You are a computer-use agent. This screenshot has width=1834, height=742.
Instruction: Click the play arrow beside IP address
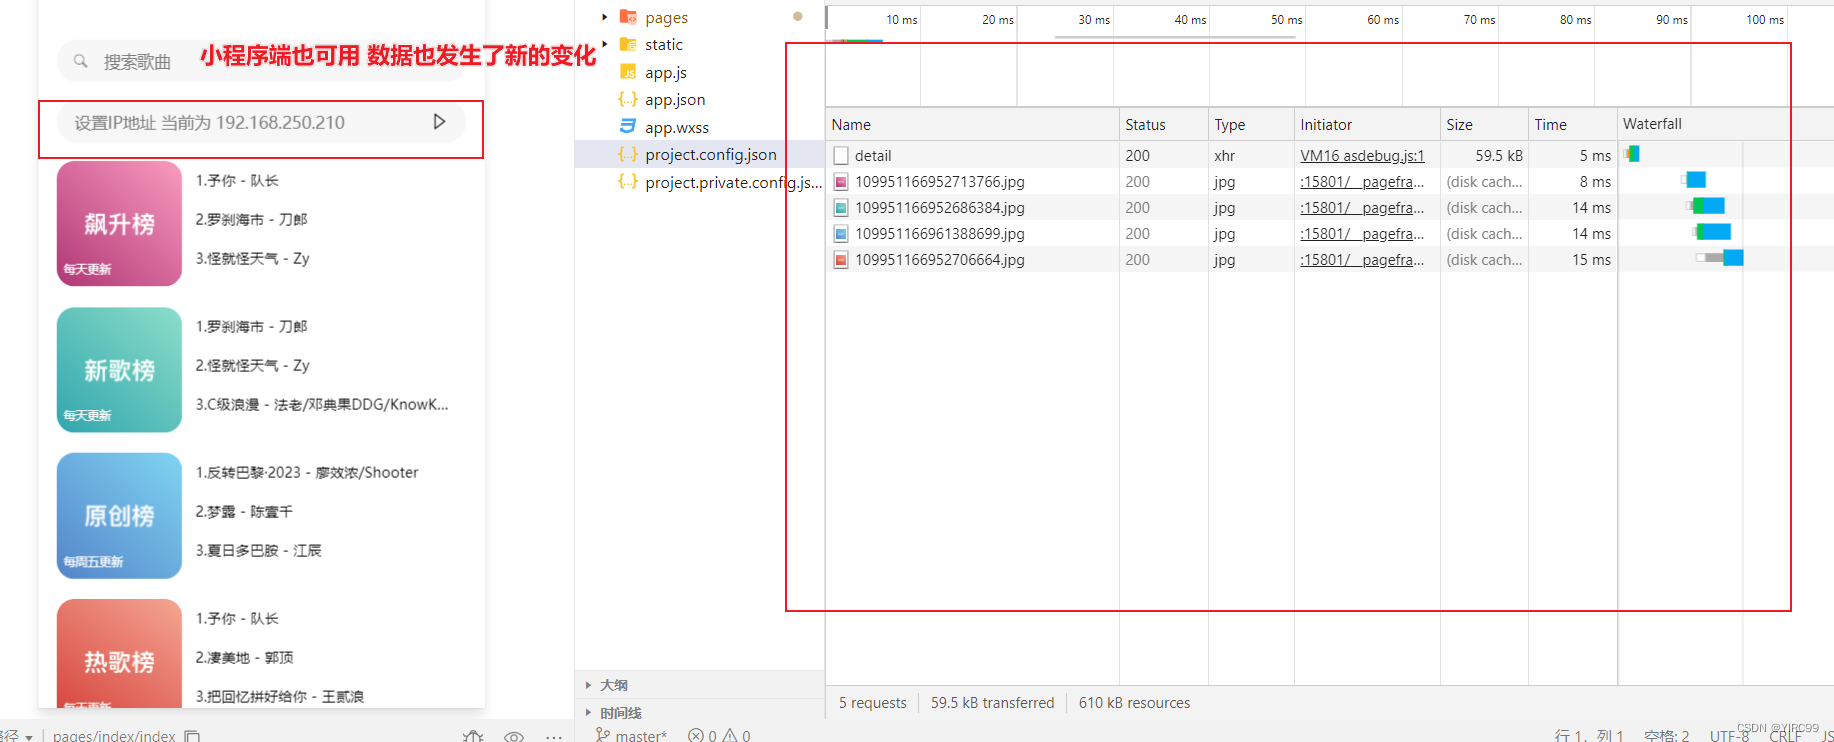click(x=439, y=122)
